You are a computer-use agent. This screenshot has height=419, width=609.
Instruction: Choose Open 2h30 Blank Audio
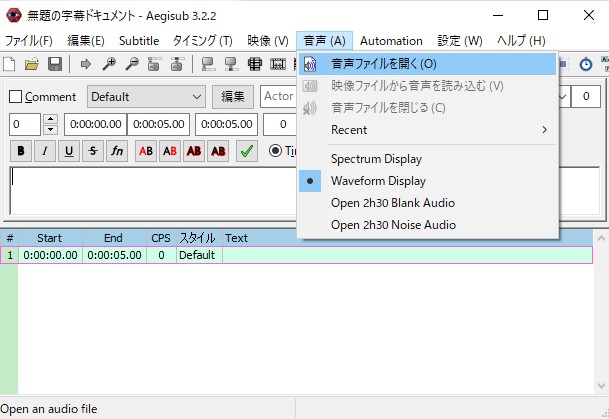coord(428,203)
